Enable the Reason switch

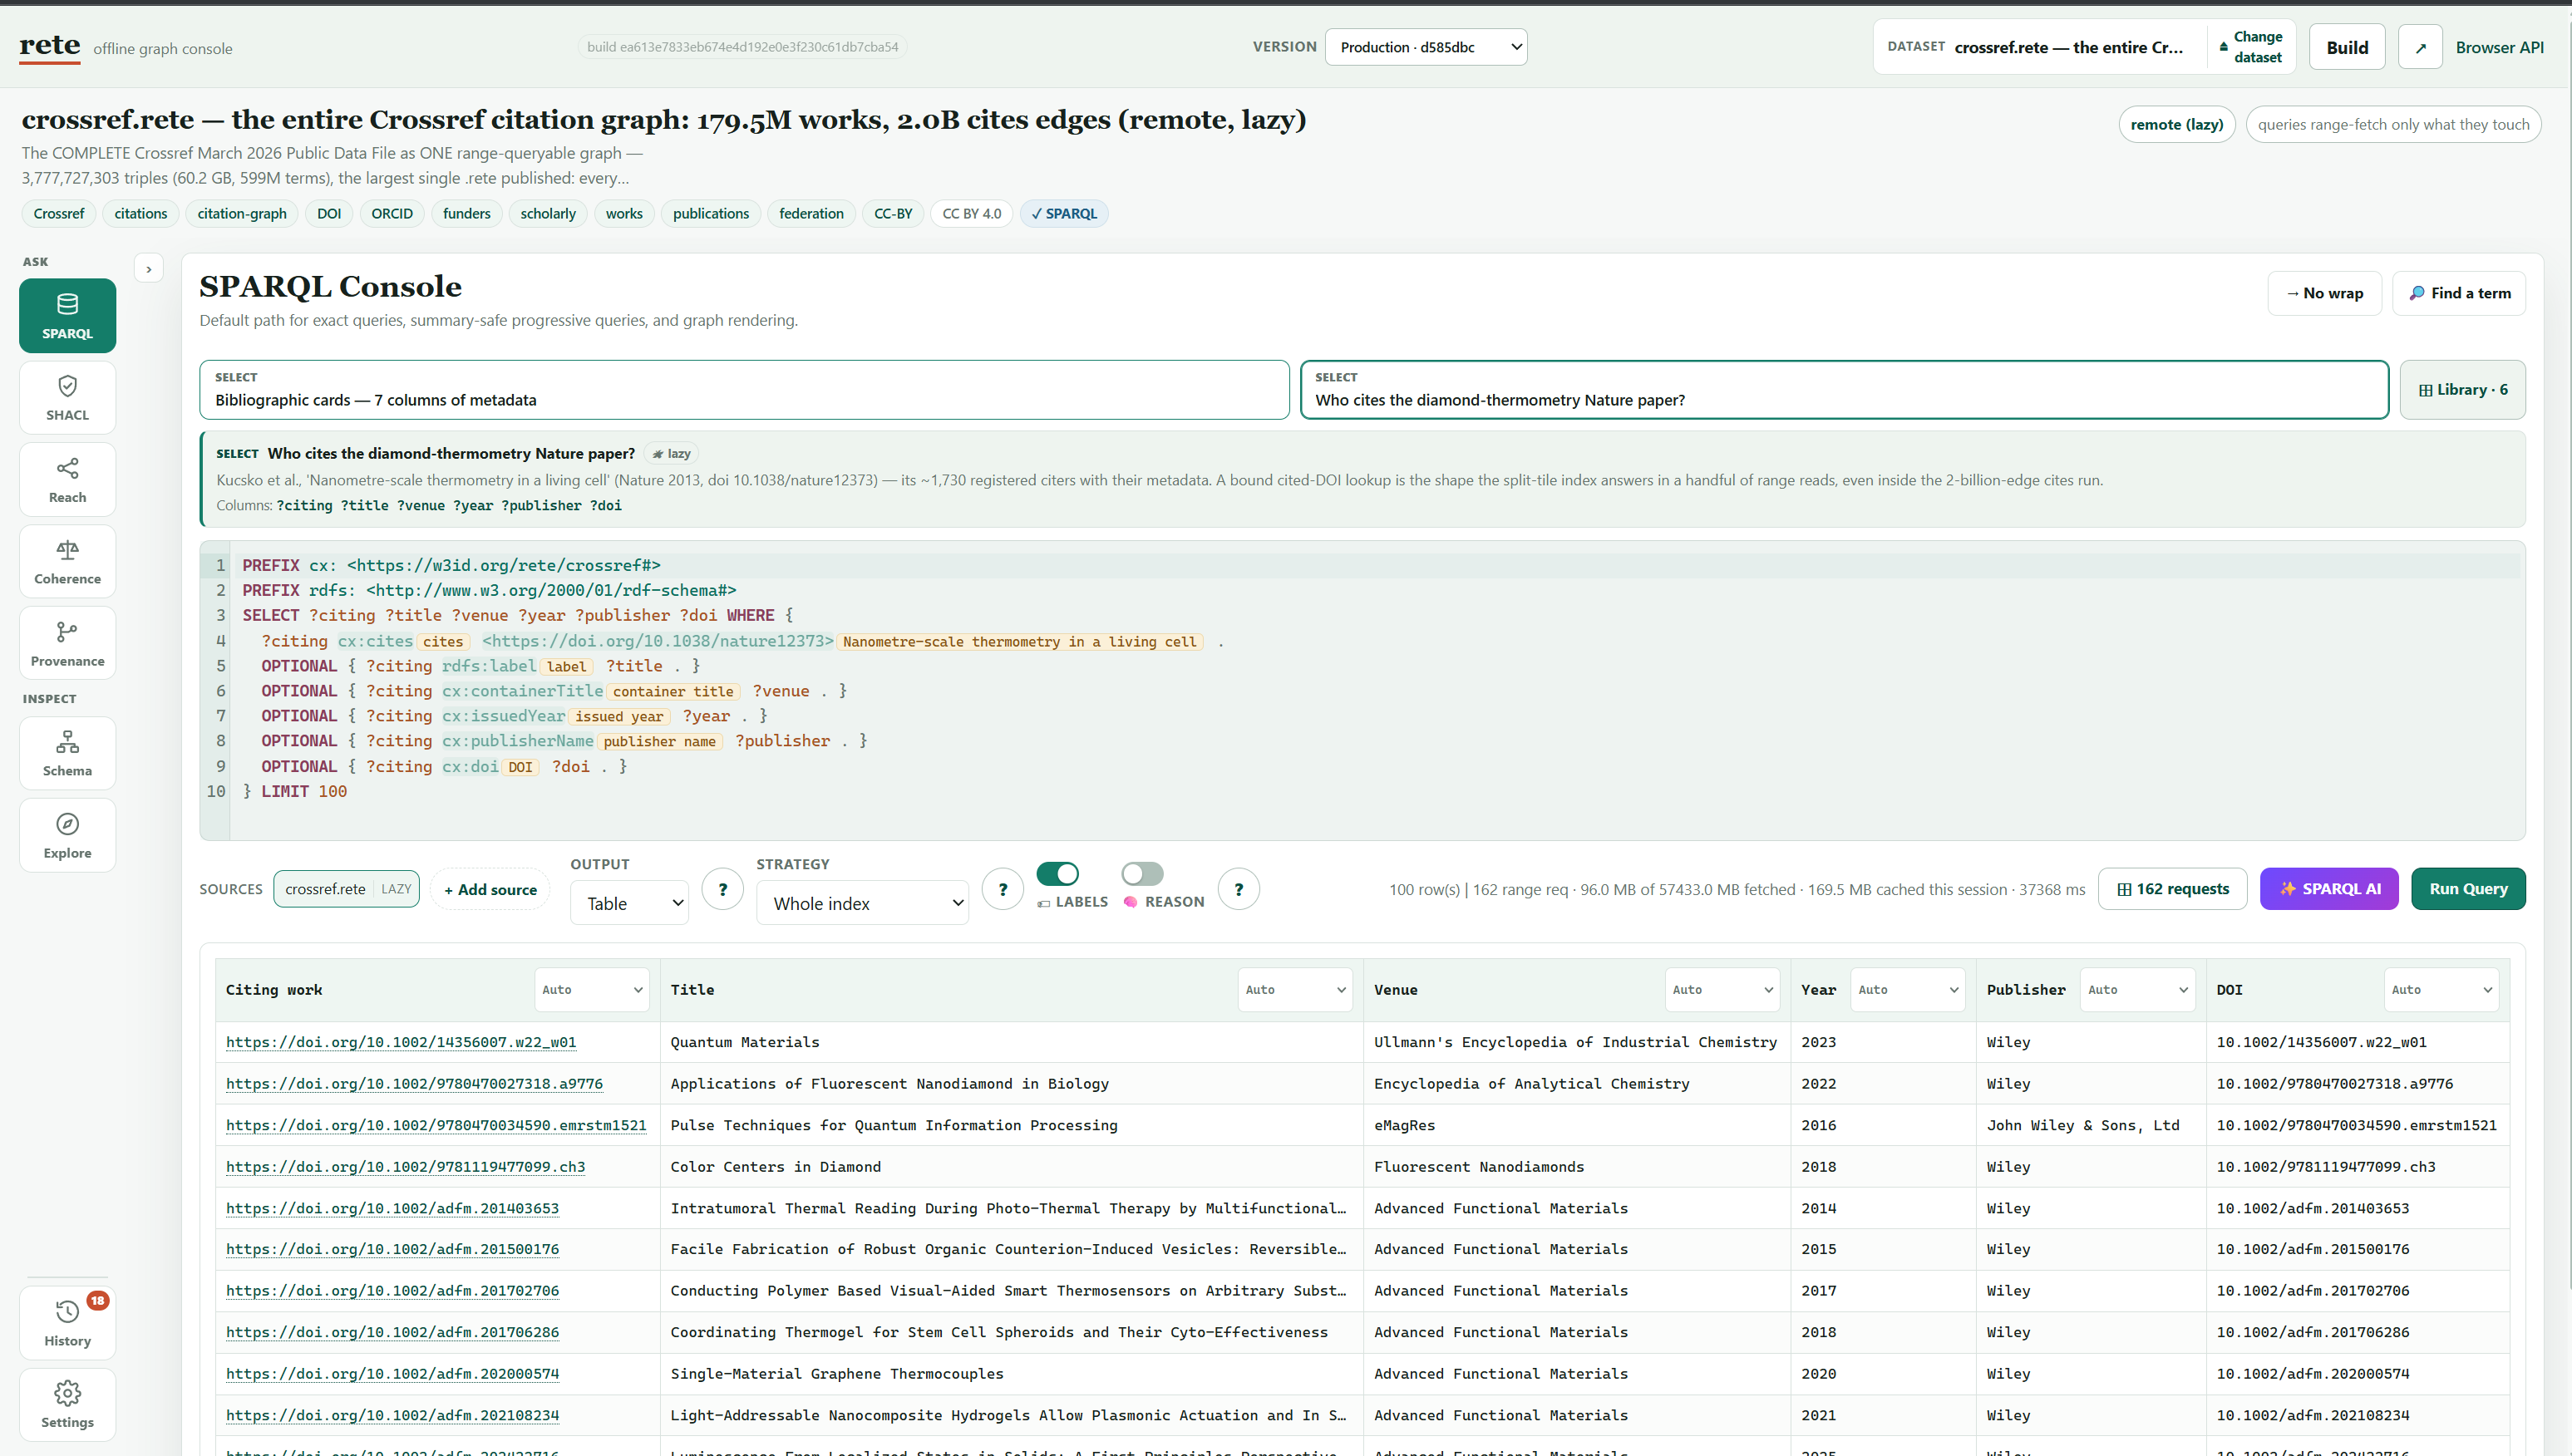click(x=1142, y=874)
